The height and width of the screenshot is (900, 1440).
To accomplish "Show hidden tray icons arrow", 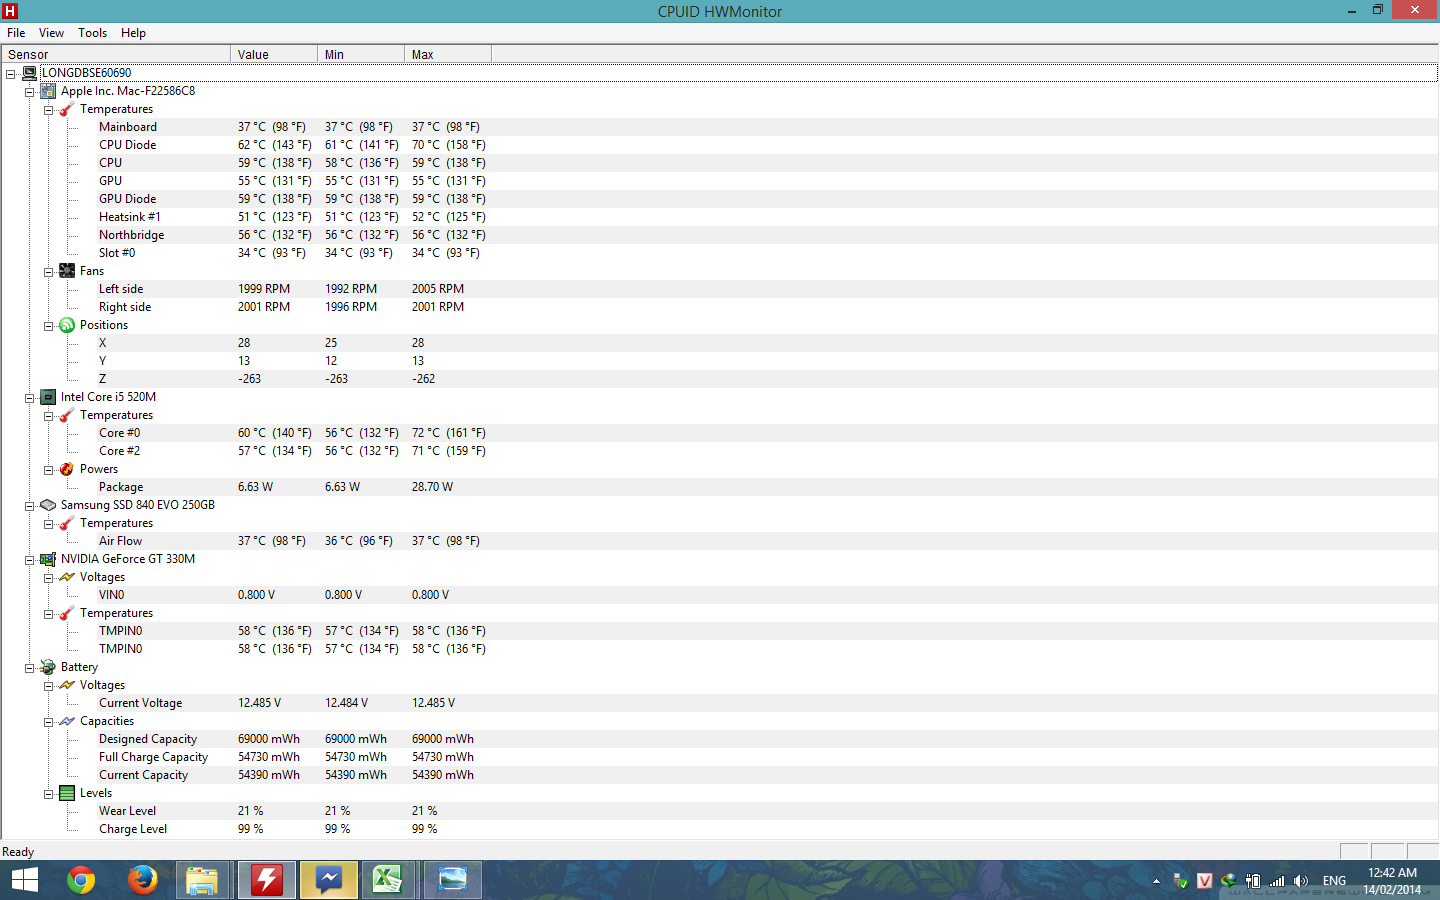I will [1156, 882].
